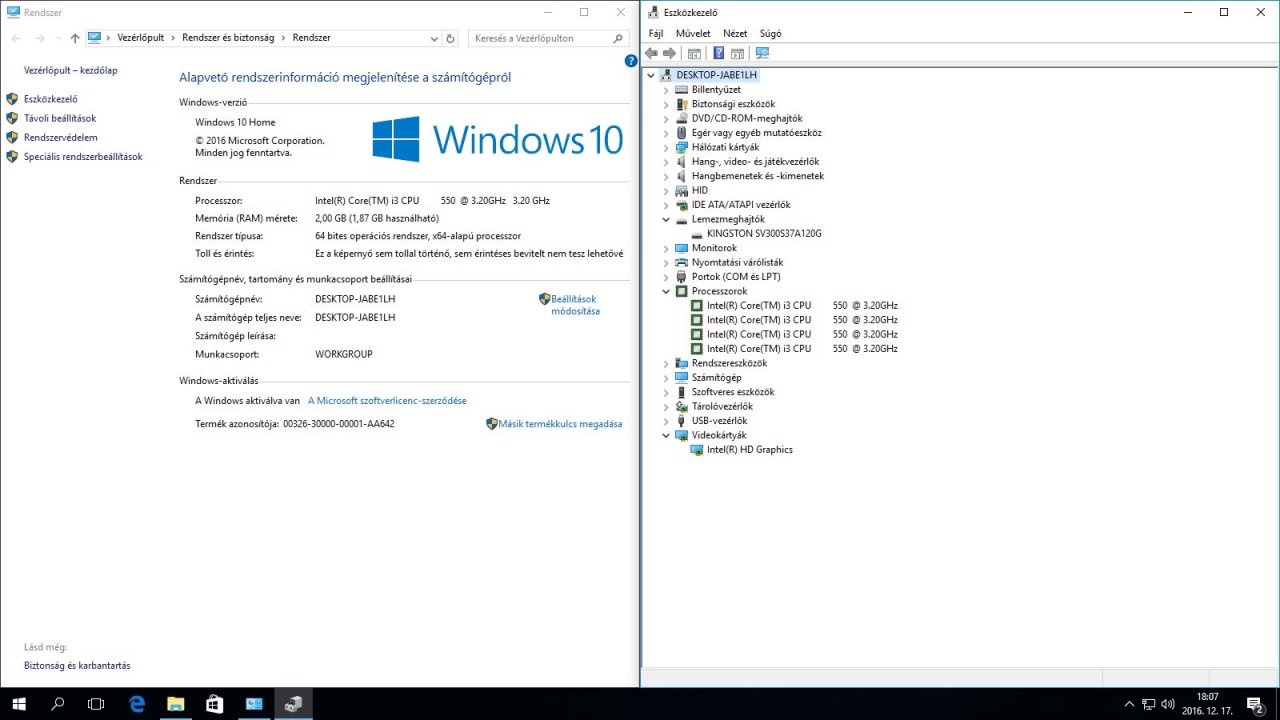Click the up arrow in Rendszer window navigation
The height and width of the screenshot is (720, 1280).
(x=75, y=38)
